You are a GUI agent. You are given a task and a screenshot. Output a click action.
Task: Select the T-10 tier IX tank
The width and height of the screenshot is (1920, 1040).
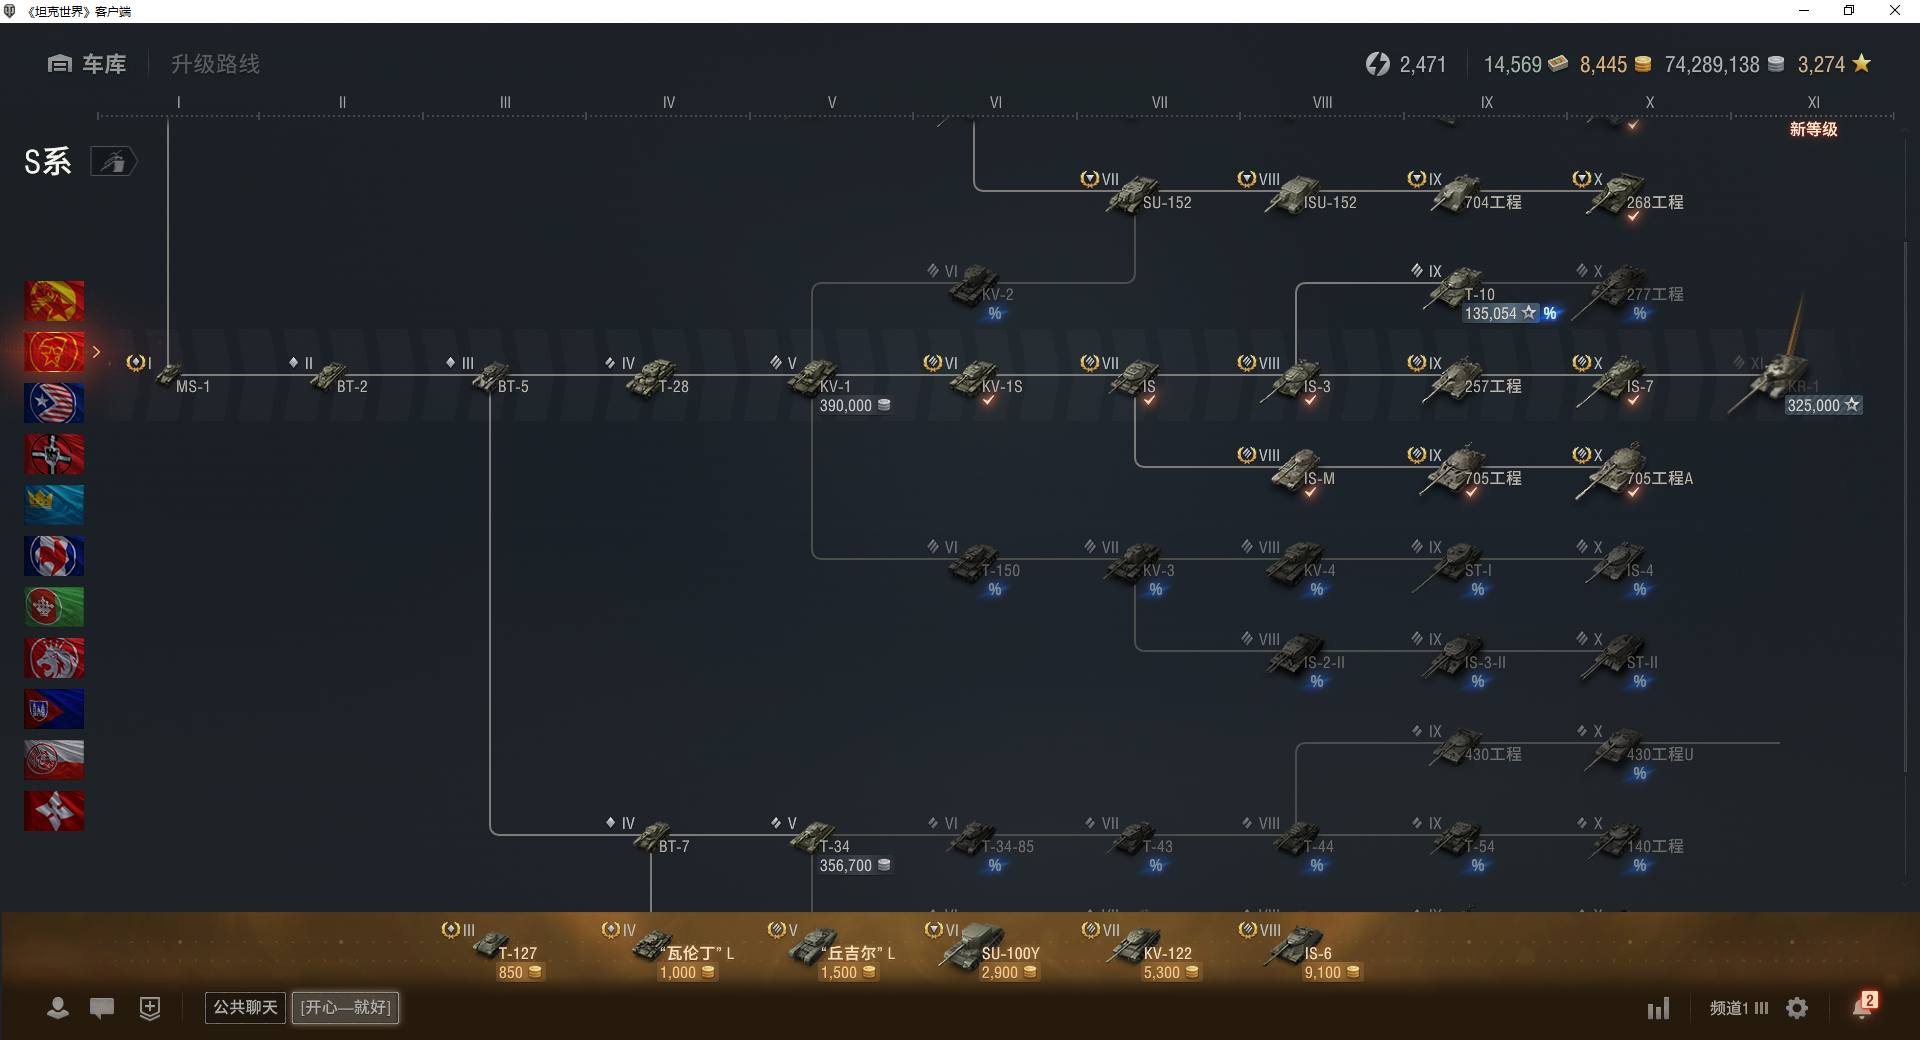(x=1483, y=293)
